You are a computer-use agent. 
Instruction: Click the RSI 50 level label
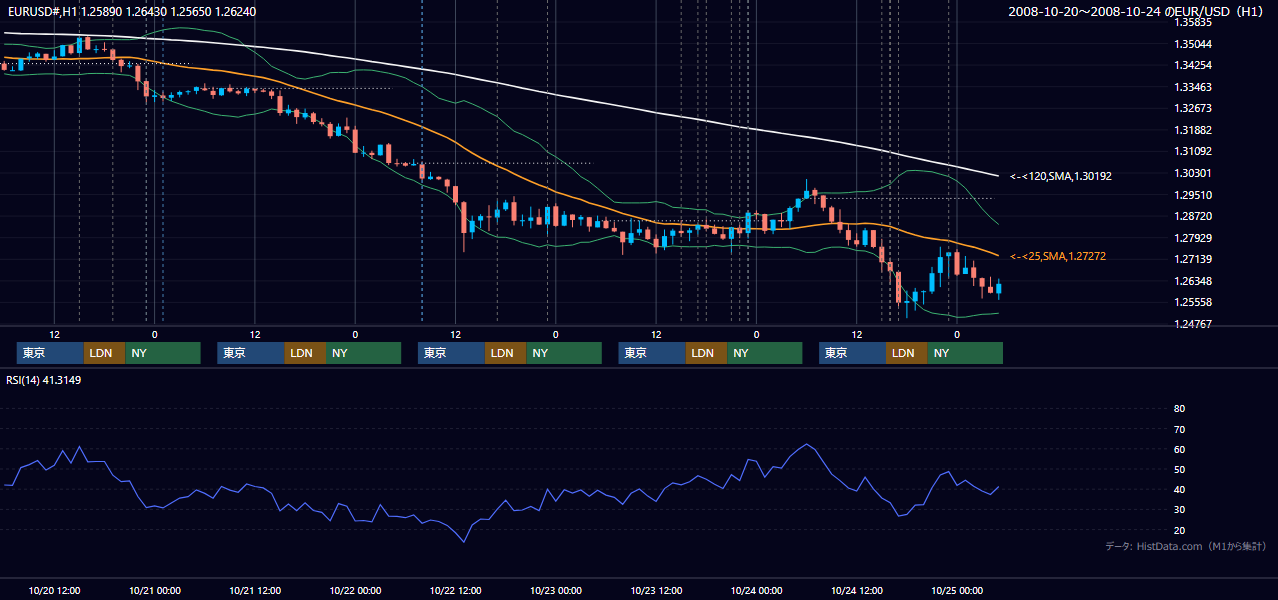[1179, 469]
